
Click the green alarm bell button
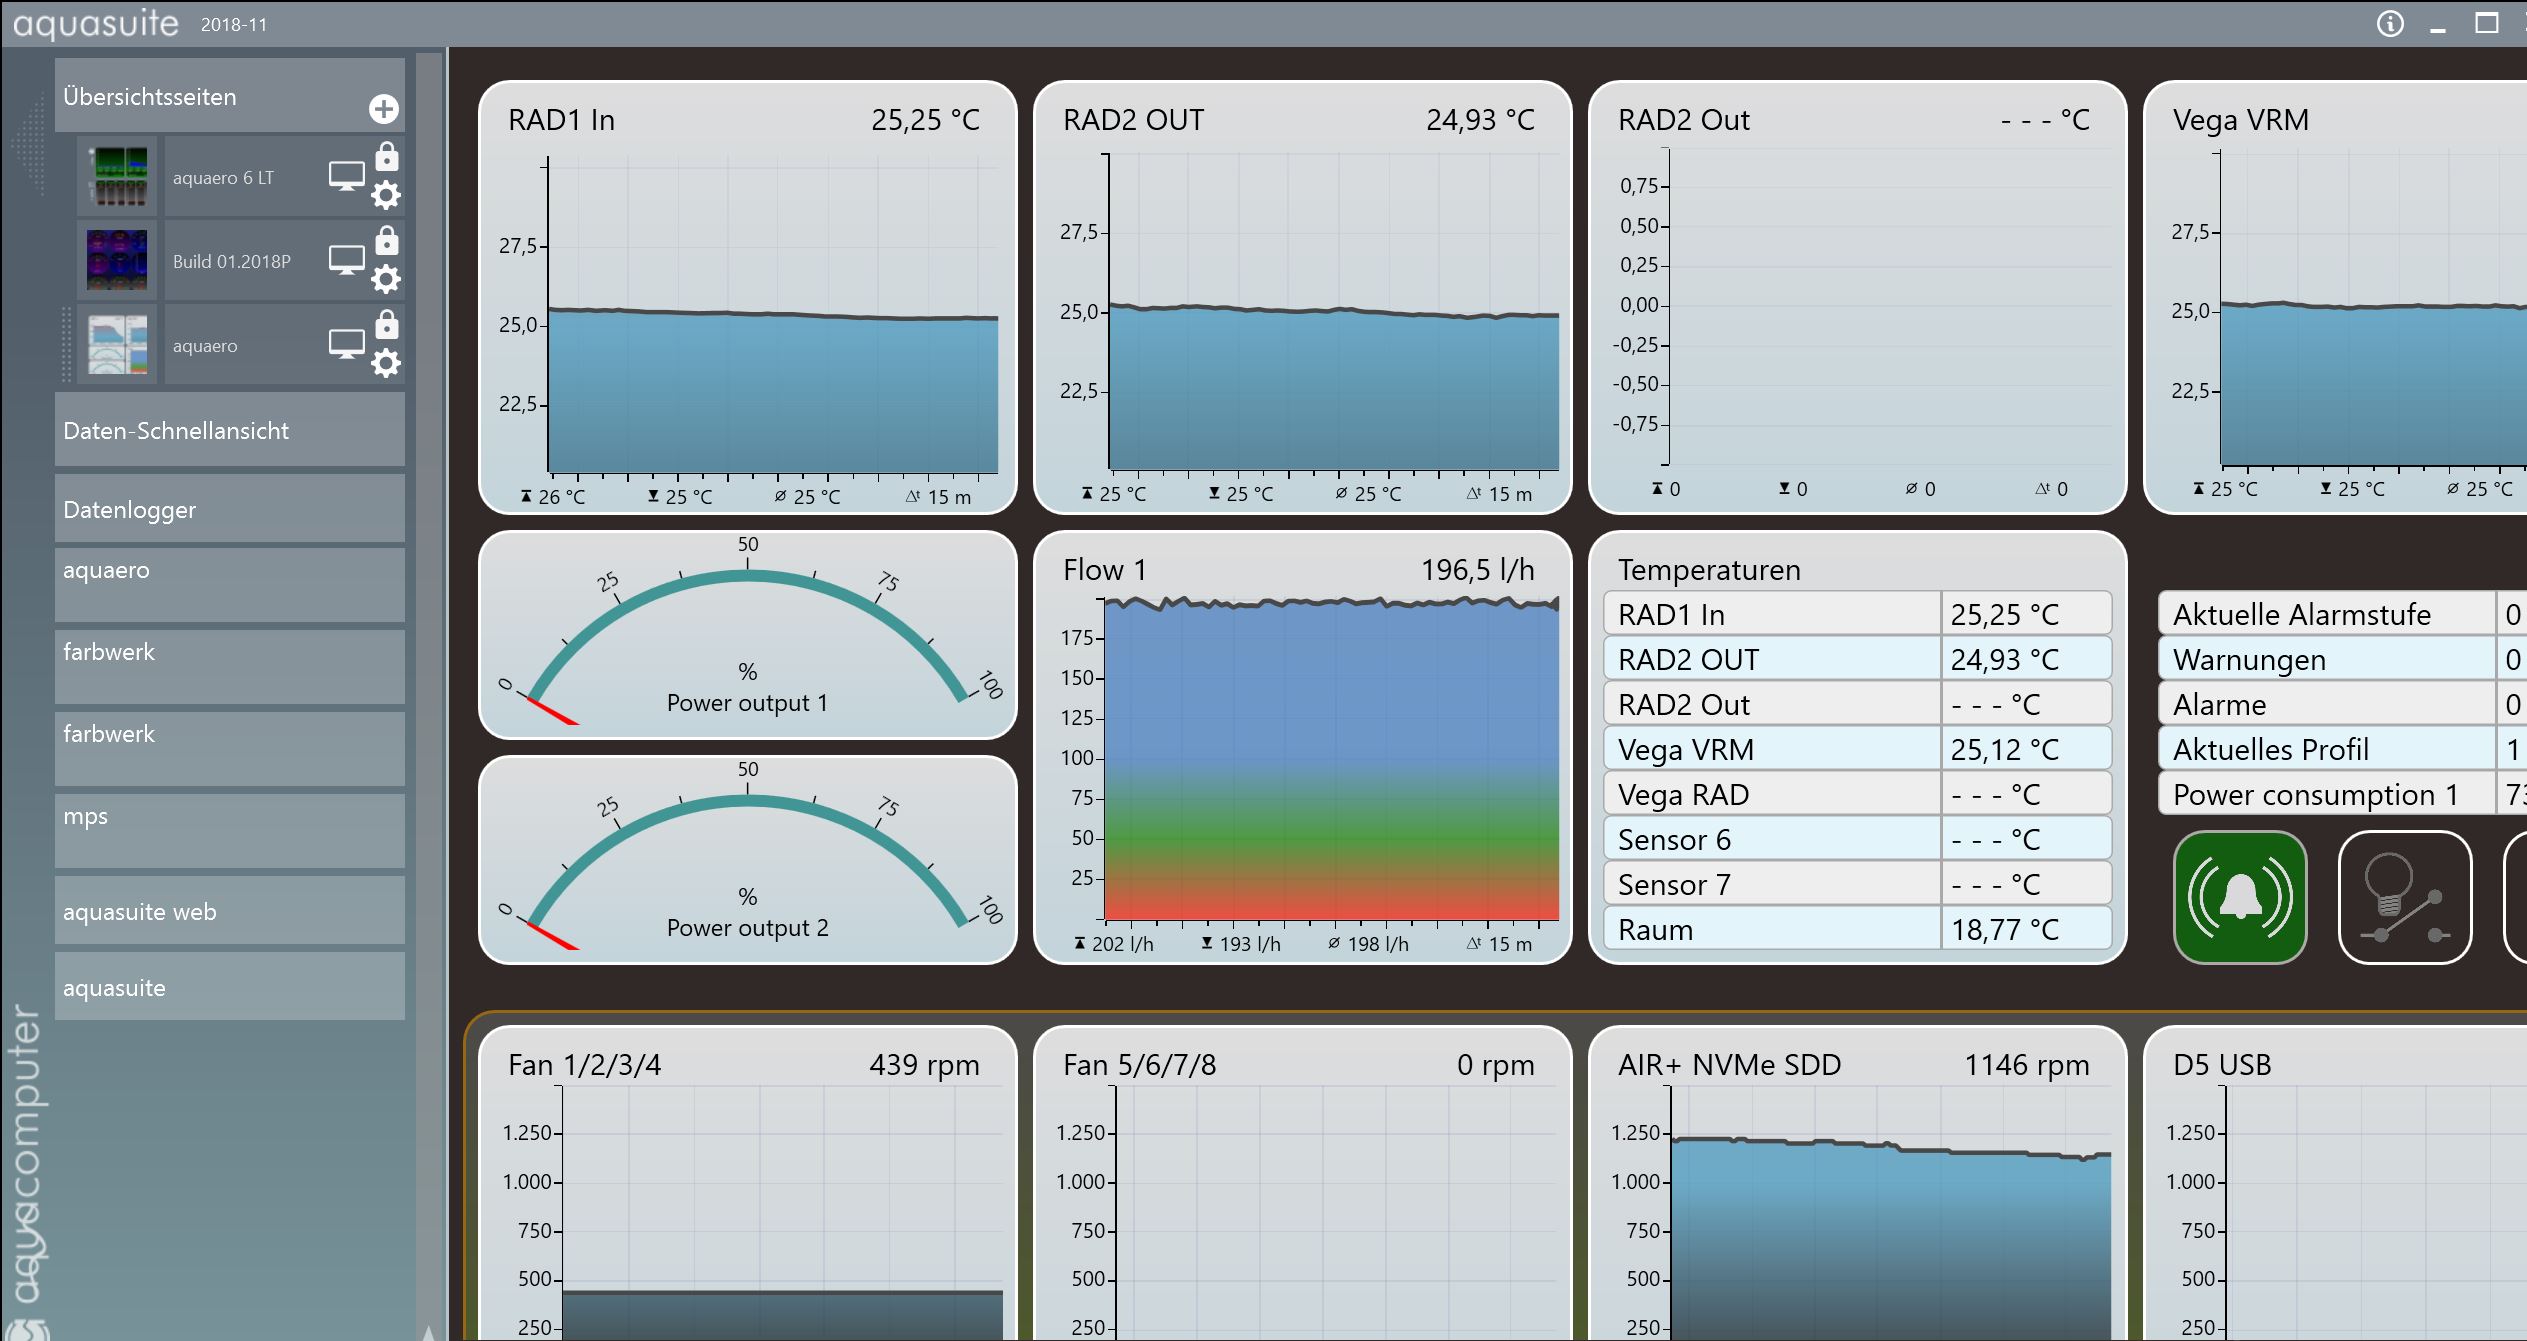2240,897
